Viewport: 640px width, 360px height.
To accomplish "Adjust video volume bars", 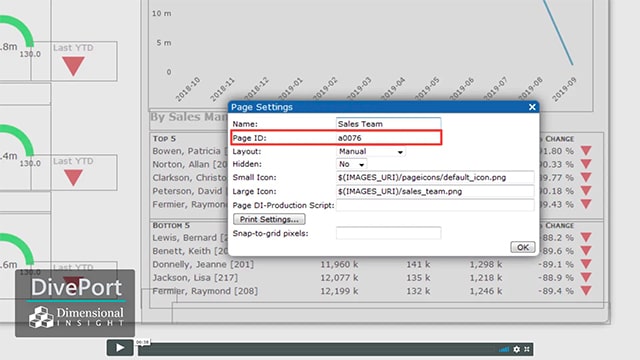I will pos(504,349).
